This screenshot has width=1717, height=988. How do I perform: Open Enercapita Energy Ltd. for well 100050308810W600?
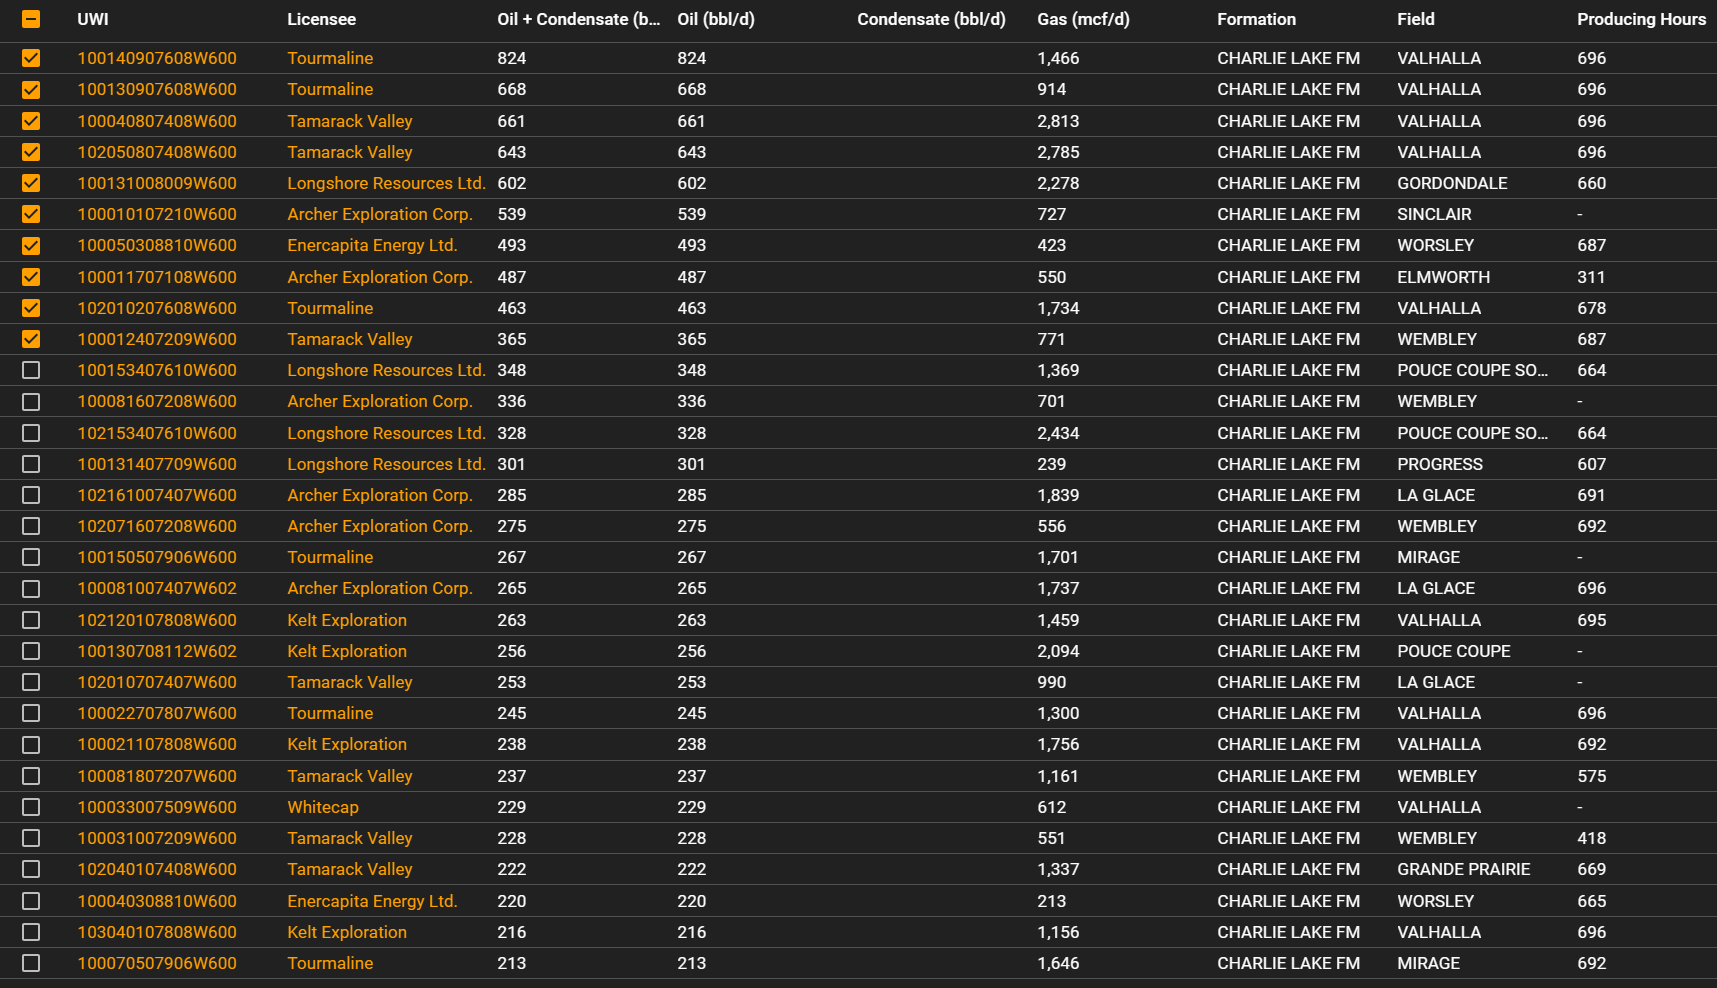click(x=372, y=245)
